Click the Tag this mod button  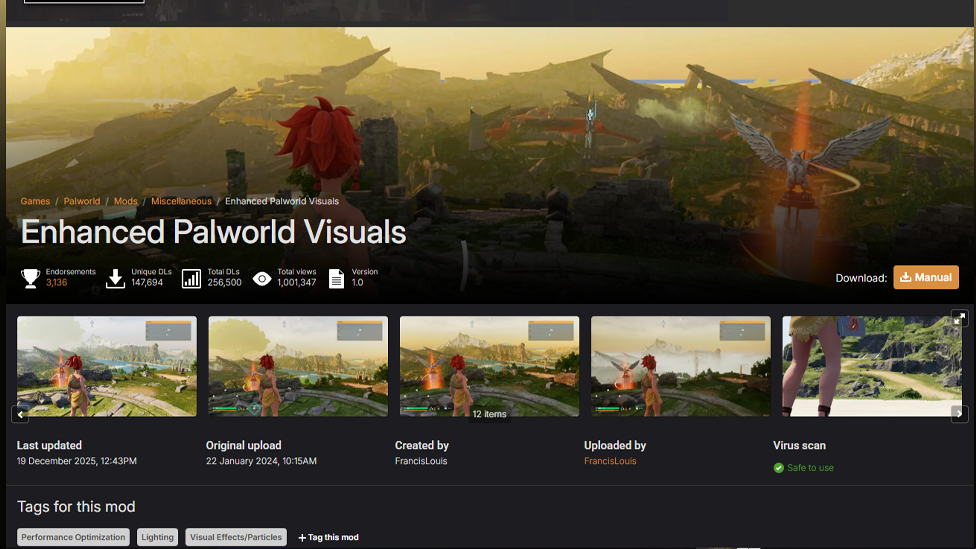click(x=328, y=537)
